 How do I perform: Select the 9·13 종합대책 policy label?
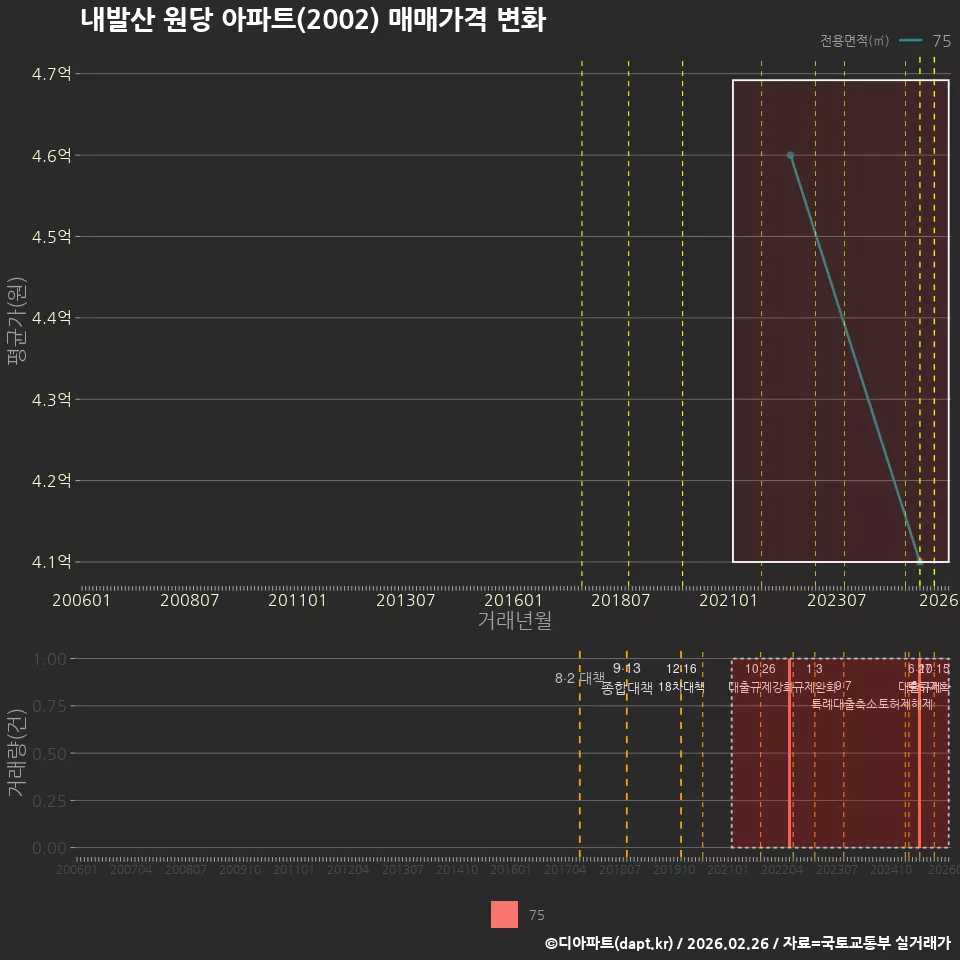point(627,678)
